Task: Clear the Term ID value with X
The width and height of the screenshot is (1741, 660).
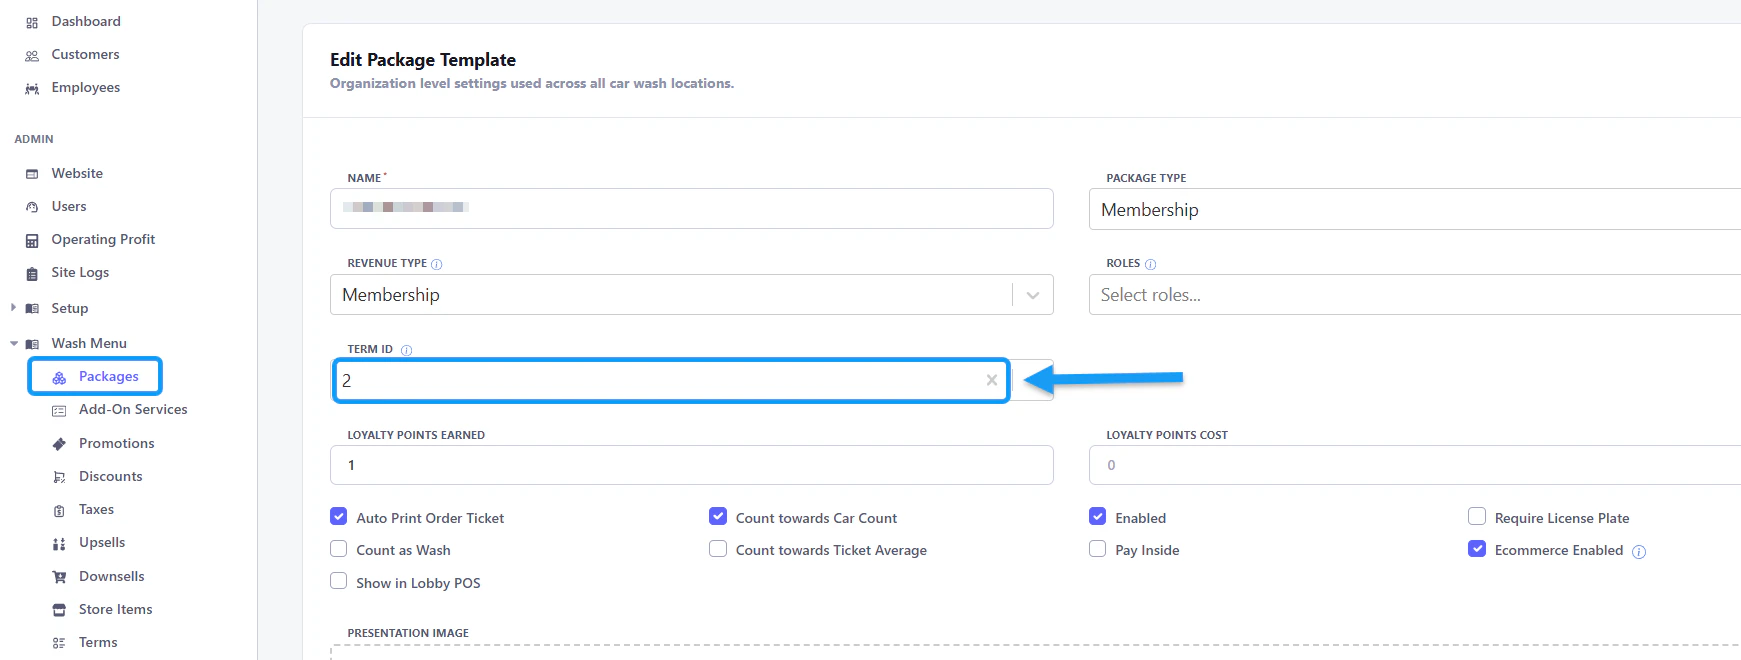Action: coord(991,380)
